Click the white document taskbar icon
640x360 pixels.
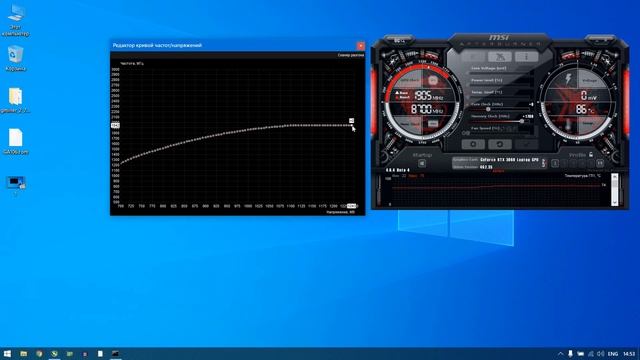click(100, 353)
